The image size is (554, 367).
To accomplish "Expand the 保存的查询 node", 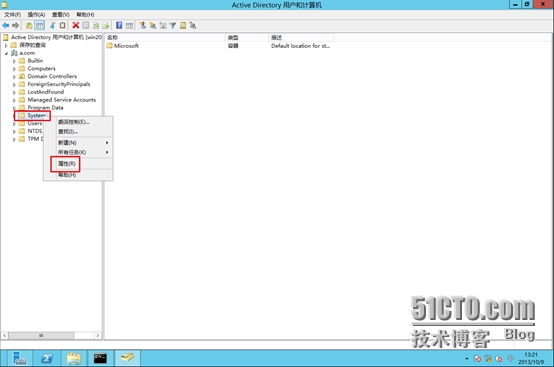I will (x=6, y=45).
